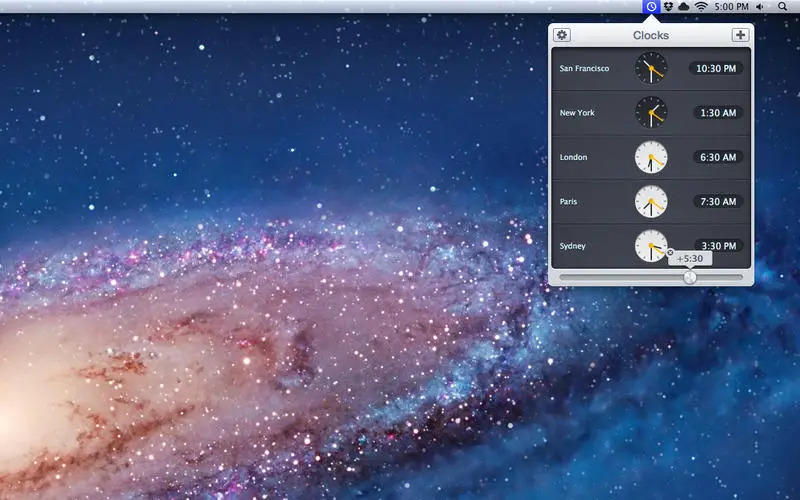The width and height of the screenshot is (800, 500).
Task: Select the San Francisco city label
Action: (x=584, y=68)
